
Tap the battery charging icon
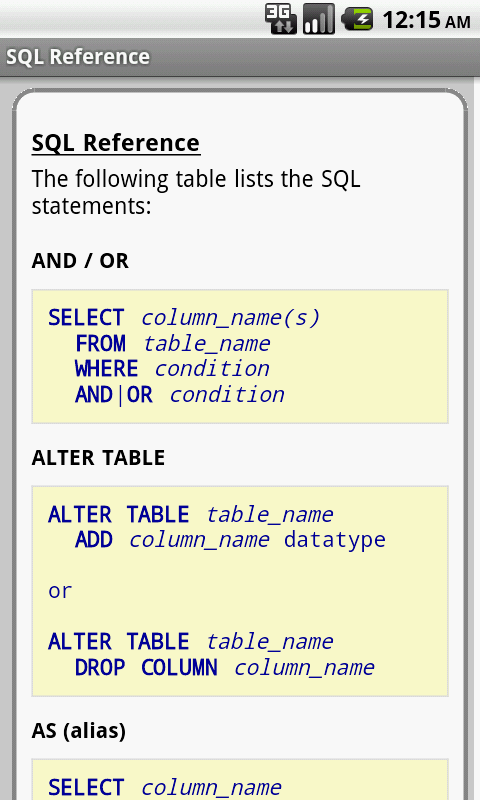357,19
